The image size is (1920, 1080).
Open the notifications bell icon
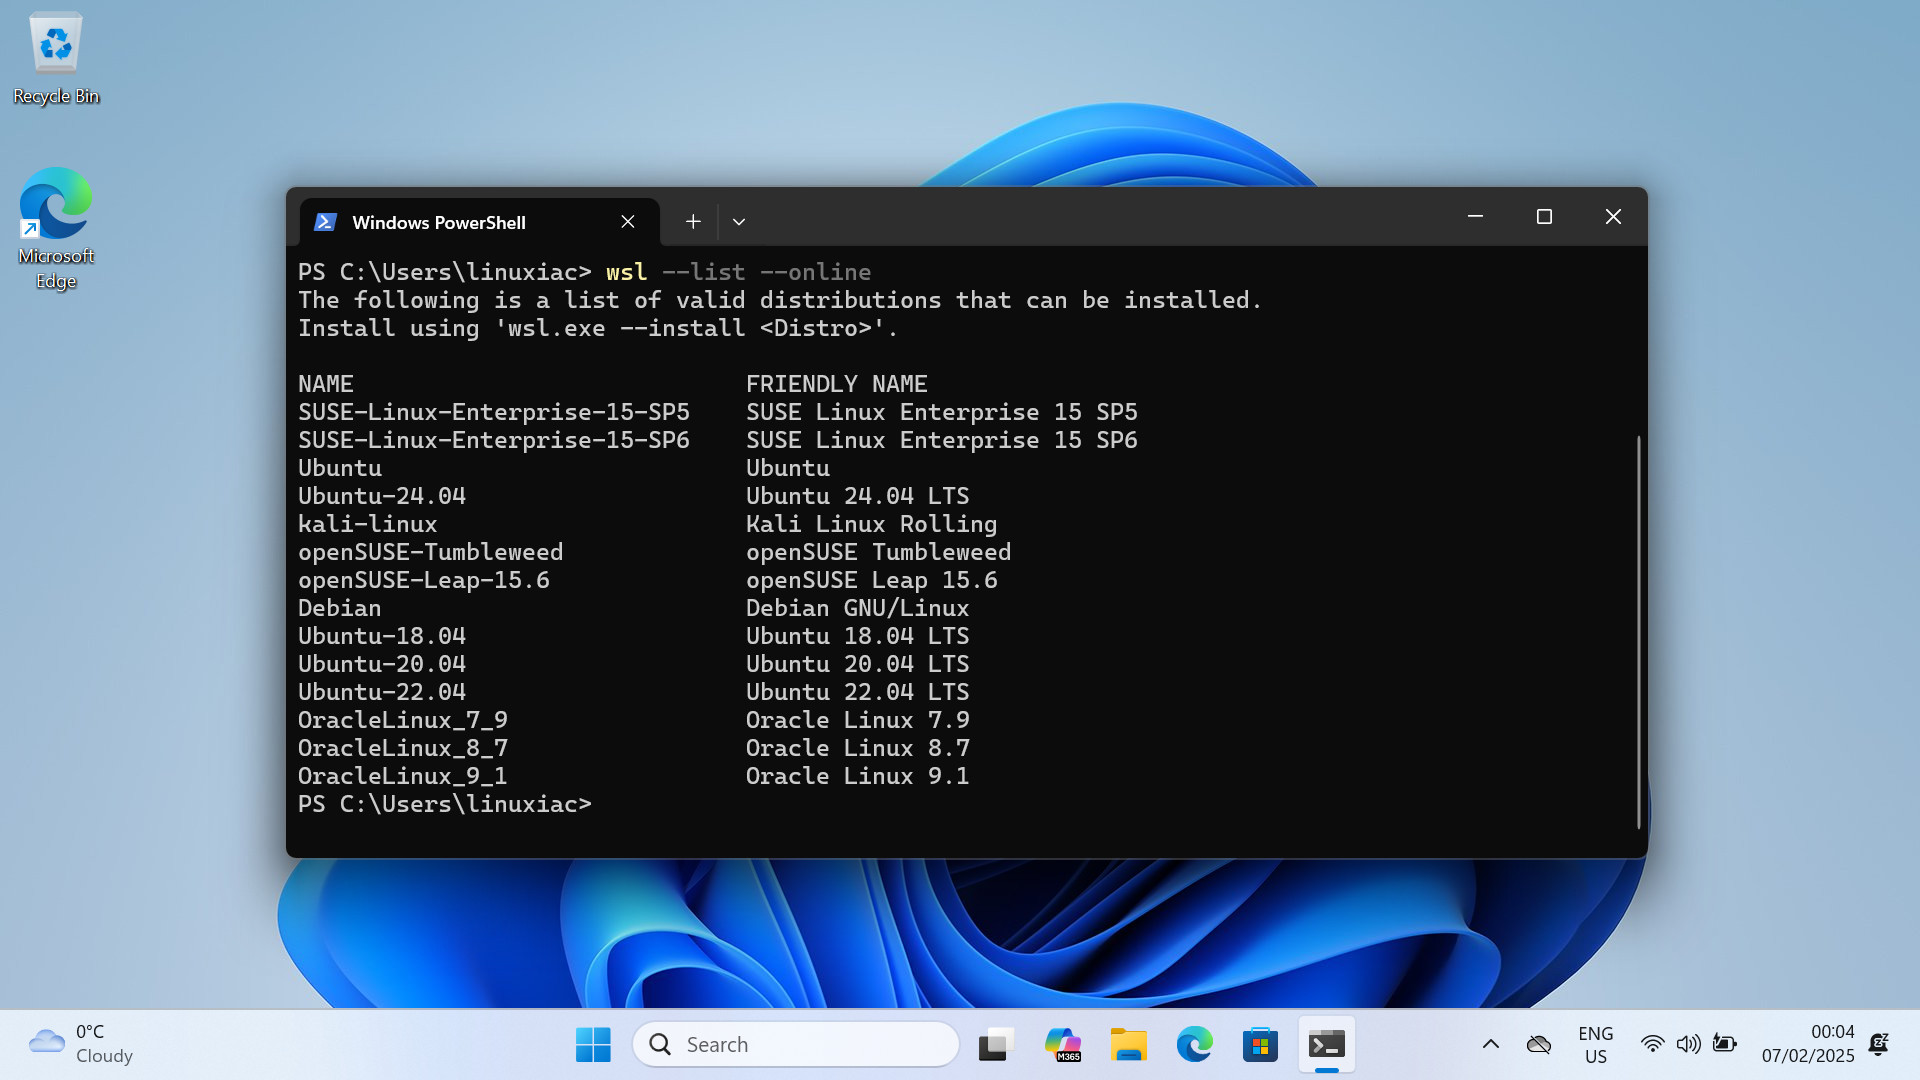(x=1879, y=1045)
